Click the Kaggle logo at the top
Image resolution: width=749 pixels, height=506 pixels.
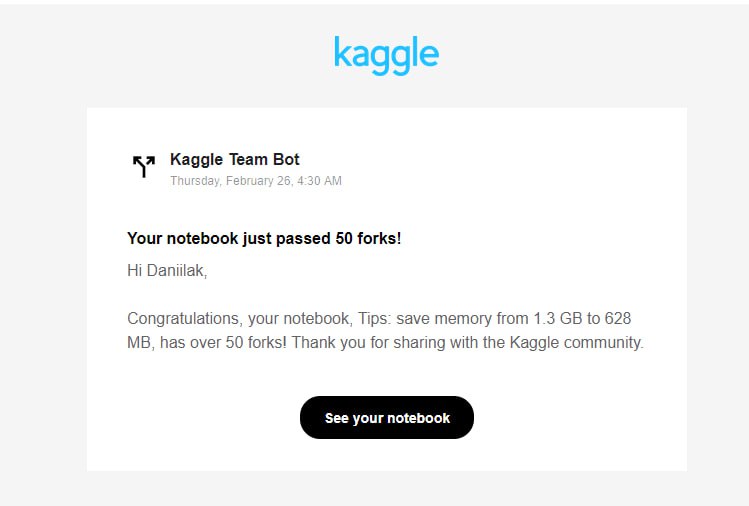click(386, 54)
